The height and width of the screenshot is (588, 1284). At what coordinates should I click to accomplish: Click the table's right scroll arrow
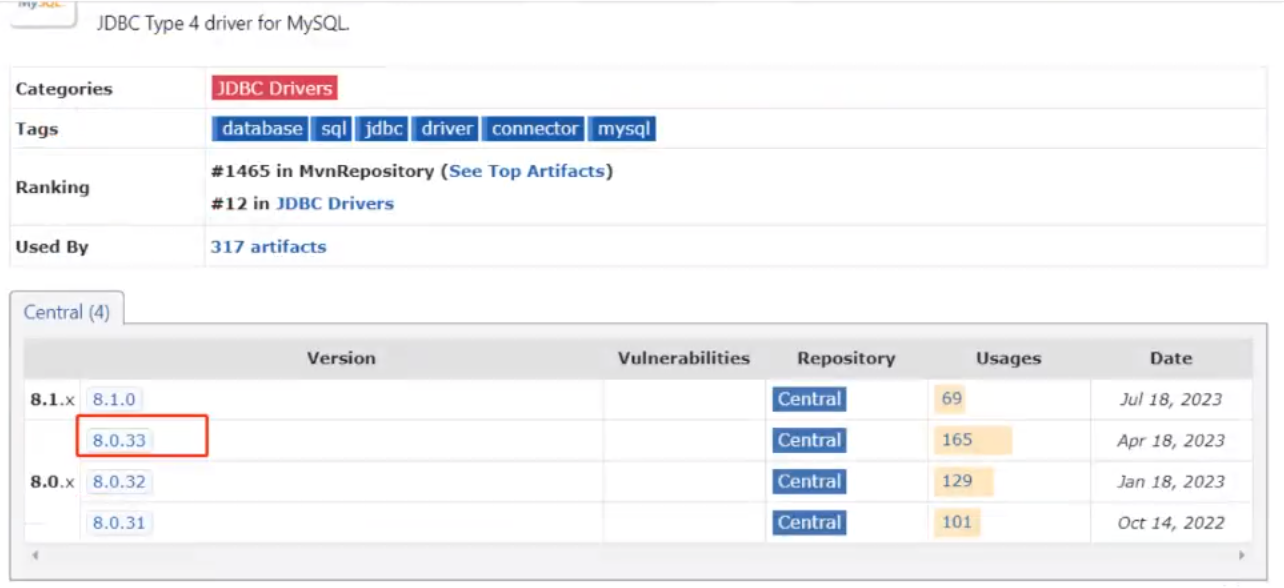[x=1242, y=555]
